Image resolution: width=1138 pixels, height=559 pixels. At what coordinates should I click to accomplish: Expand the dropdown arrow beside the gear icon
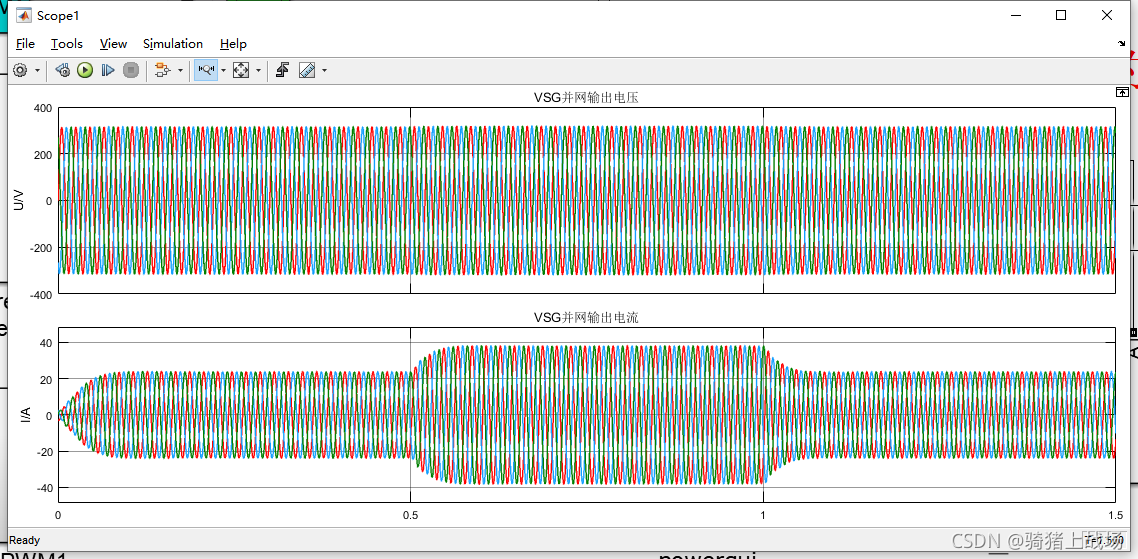pyautogui.click(x=37, y=70)
